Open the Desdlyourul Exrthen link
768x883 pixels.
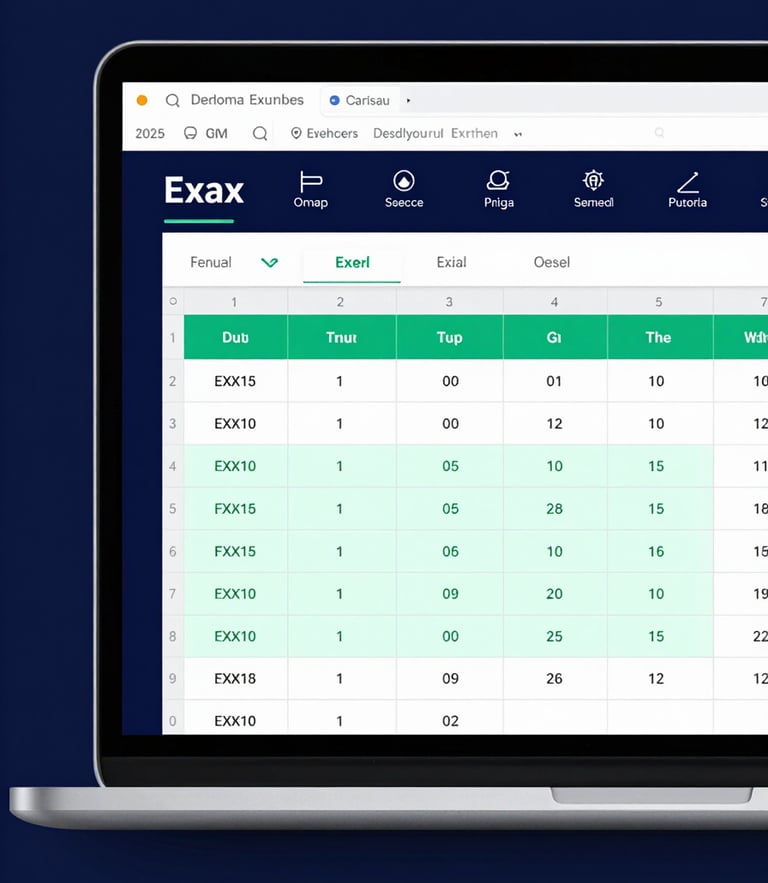(x=435, y=133)
